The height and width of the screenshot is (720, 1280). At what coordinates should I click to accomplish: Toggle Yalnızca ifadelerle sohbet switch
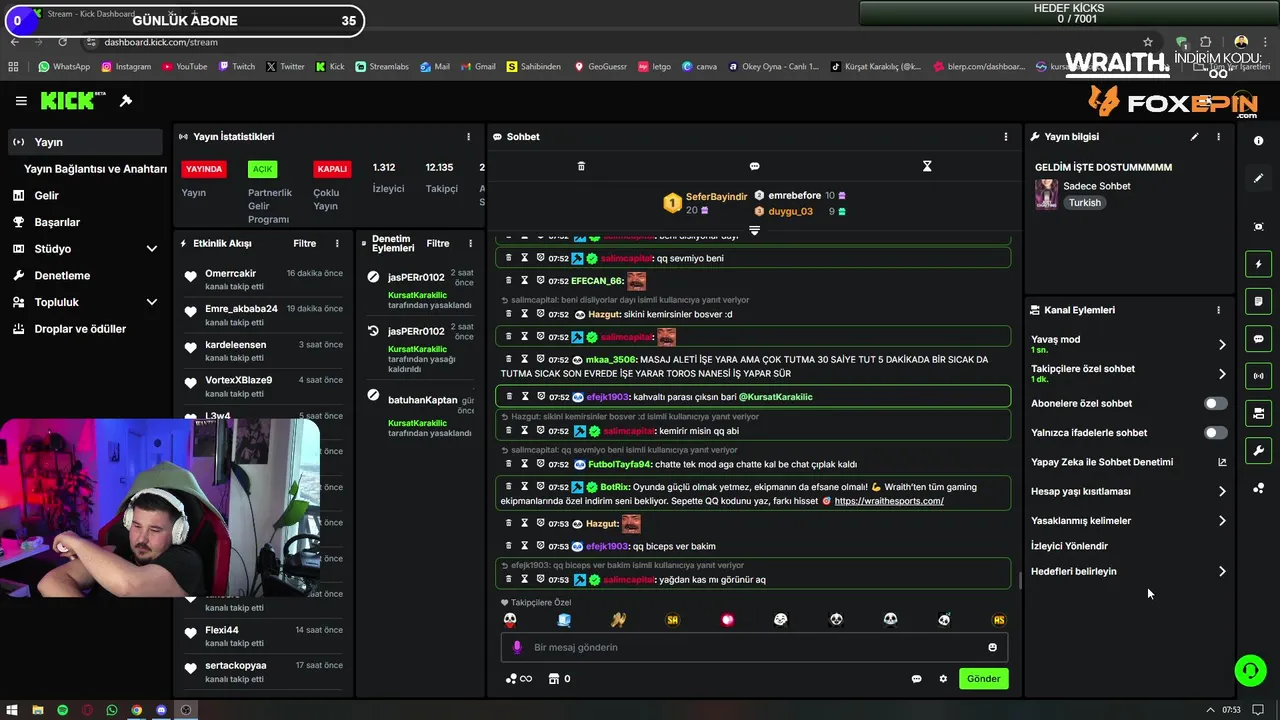1215,432
